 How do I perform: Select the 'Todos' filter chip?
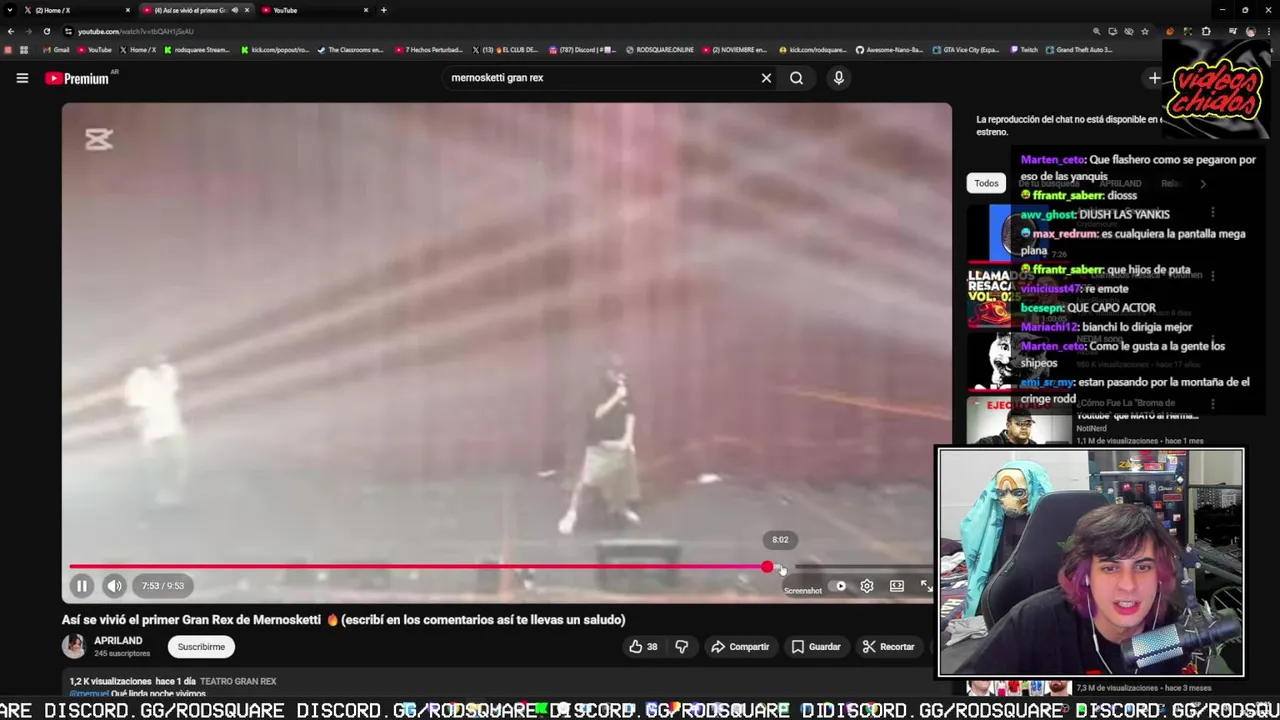pyautogui.click(x=986, y=183)
